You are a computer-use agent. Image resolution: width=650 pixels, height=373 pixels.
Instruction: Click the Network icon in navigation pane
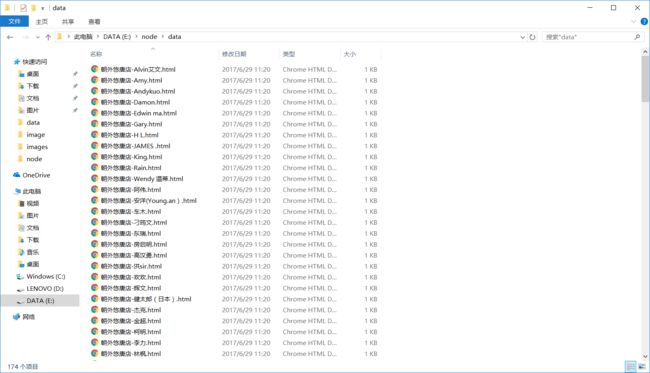[x=17, y=317]
